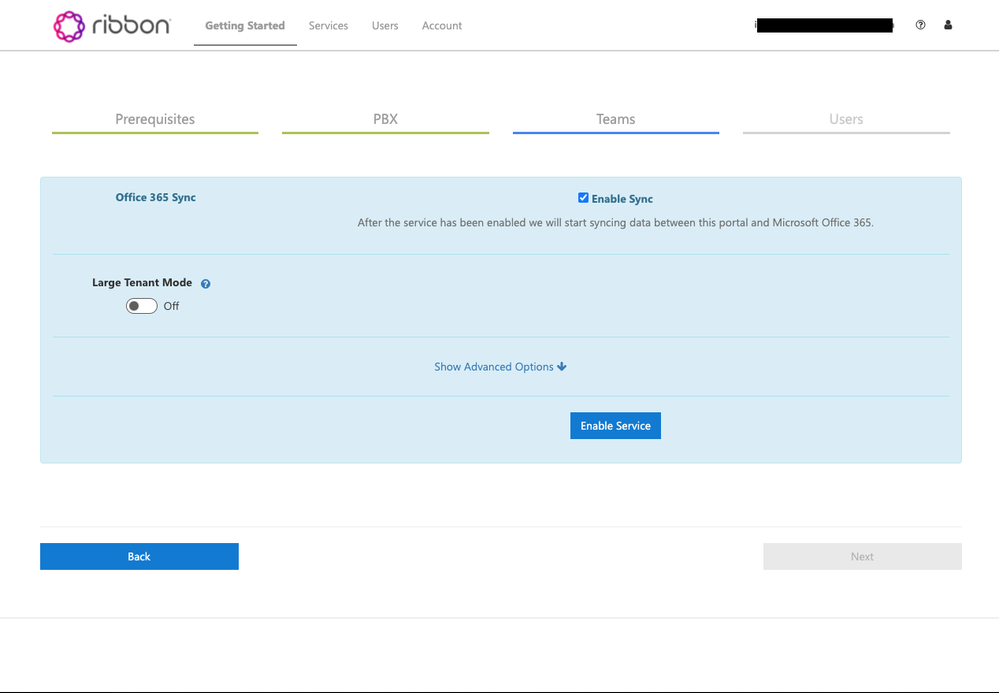Expand Show Advanced Options

(500, 367)
